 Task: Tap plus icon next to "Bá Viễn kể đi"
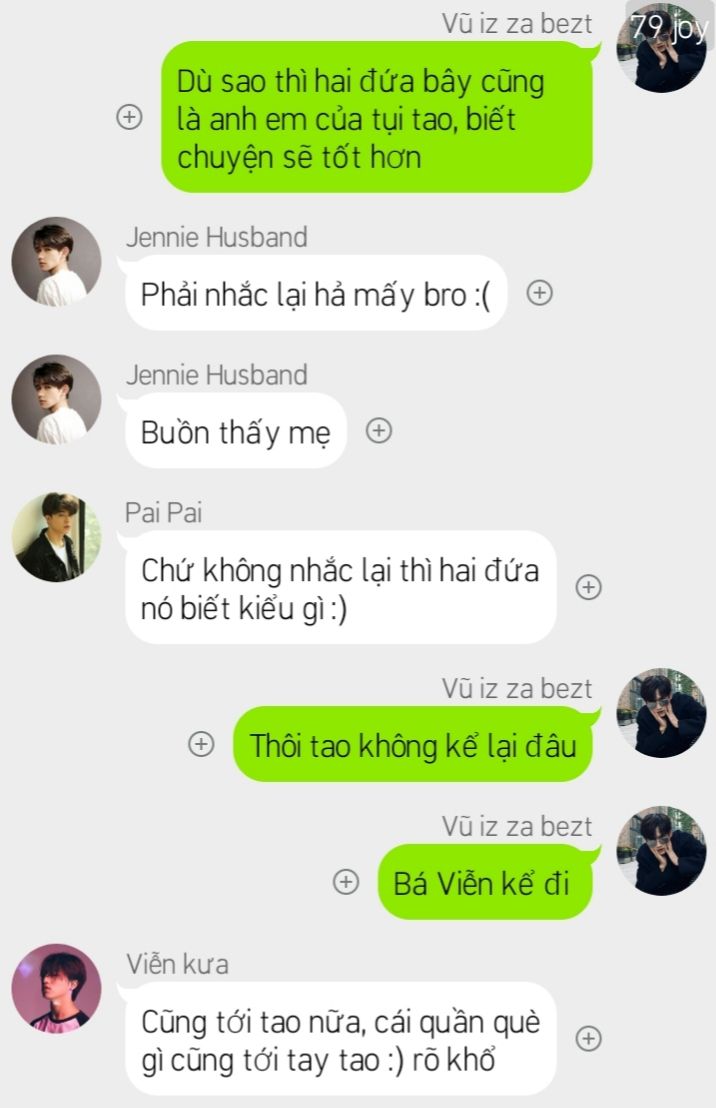point(346,882)
